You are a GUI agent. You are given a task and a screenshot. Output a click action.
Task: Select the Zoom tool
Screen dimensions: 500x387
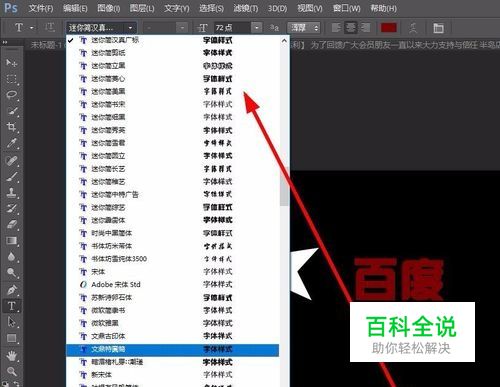pos(11,371)
